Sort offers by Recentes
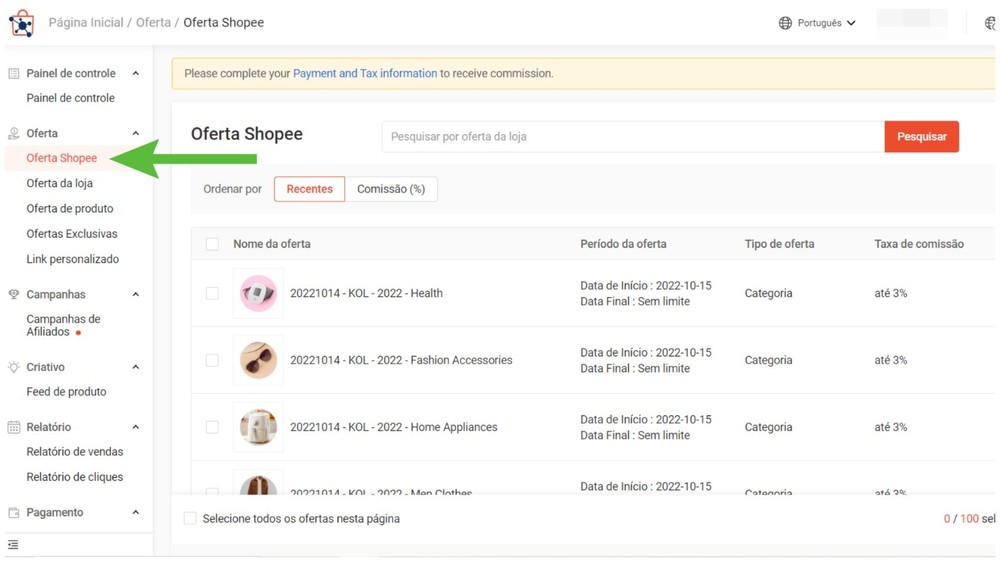 click(309, 189)
